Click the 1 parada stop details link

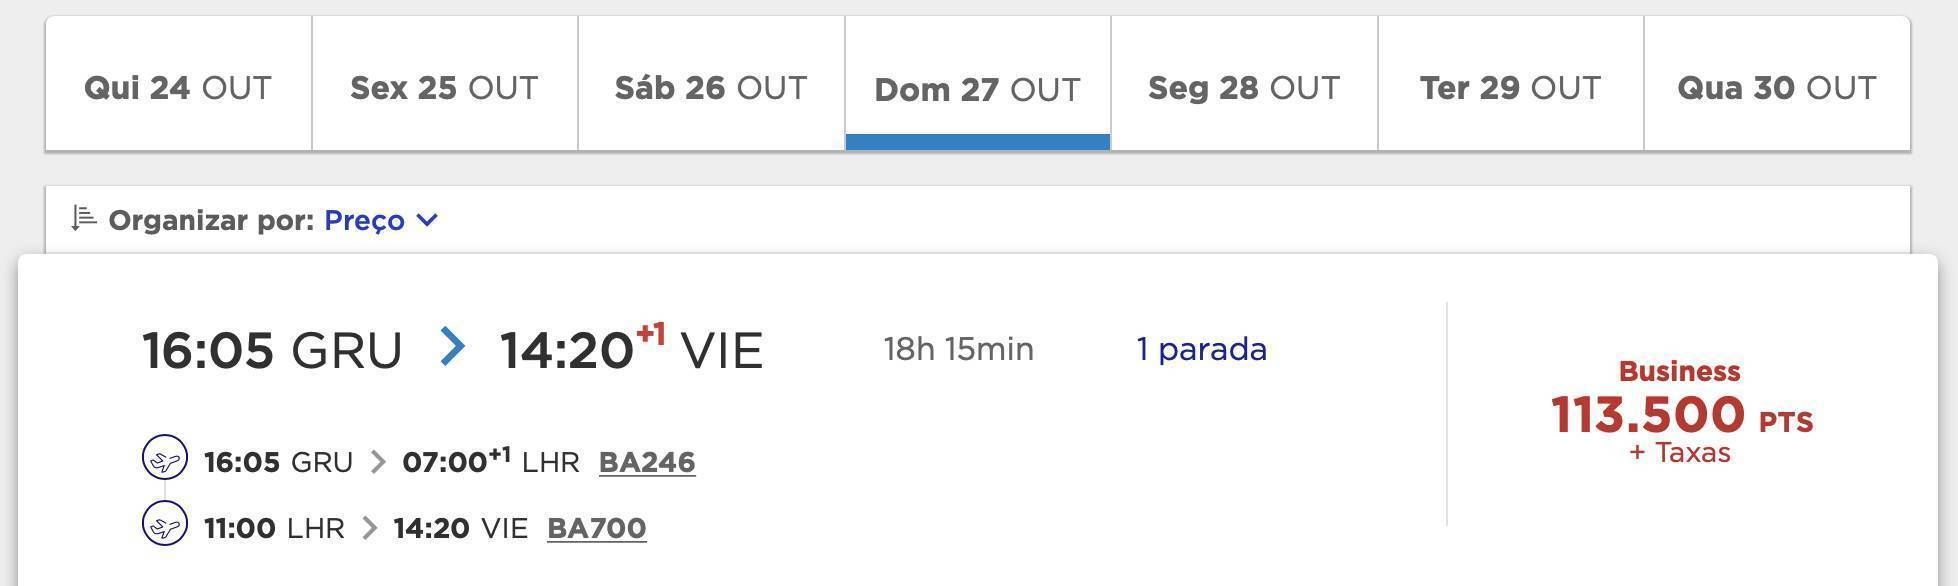[x=1202, y=349]
